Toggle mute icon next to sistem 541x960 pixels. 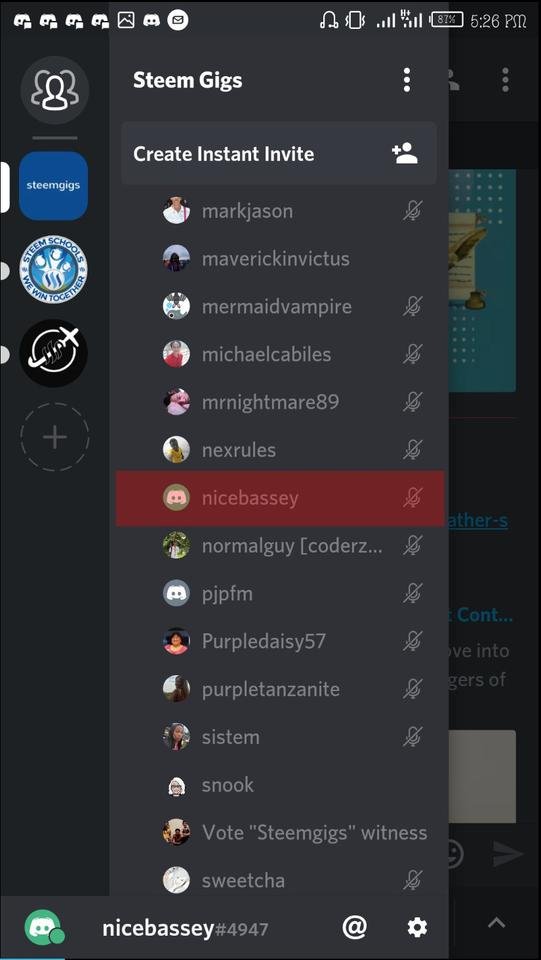coord(412,737)
